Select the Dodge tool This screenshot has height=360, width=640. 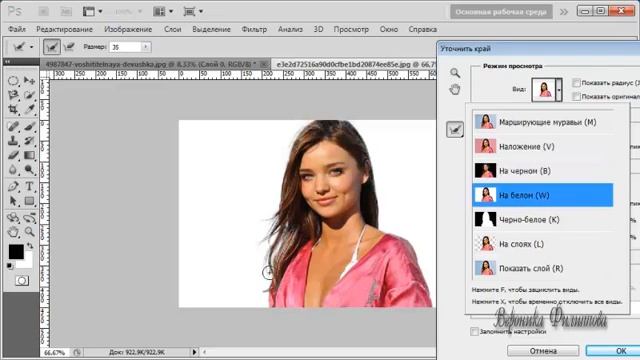point(29,170)
